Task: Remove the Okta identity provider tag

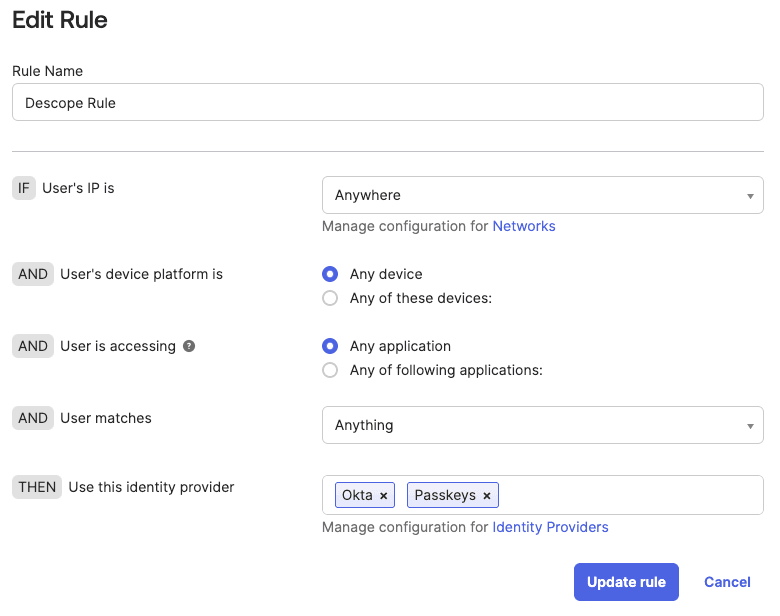Action: (x=383, y=496)
